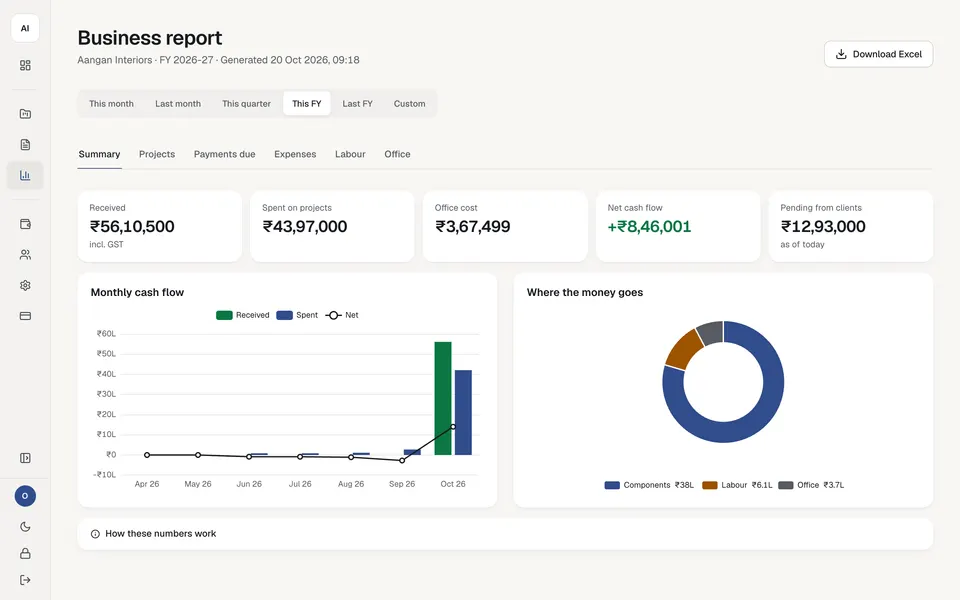The height and width of the screenshot is (600, 960).
Task: Click the Net line point for Oct 26
Action: pyautogui.click(x=453, y=427)
